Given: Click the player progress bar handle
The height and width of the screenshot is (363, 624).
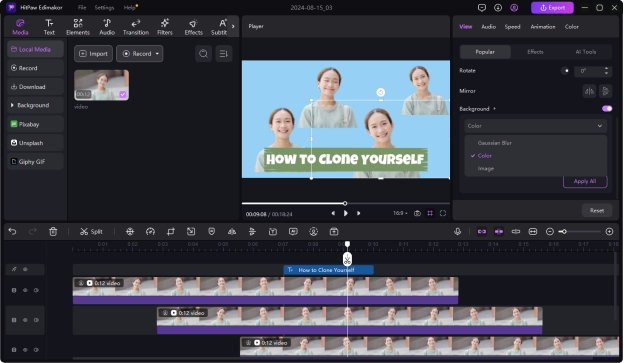Looking at the screenshot, I should click(x=345, y=203).
